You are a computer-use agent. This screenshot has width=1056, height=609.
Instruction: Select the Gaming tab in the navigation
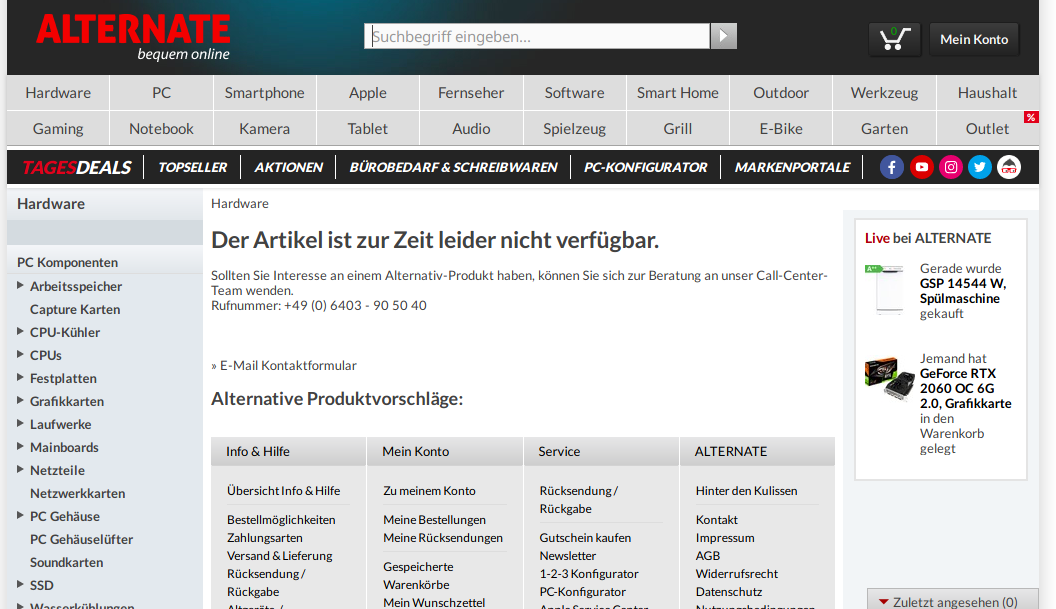click(x=57, y=128)
